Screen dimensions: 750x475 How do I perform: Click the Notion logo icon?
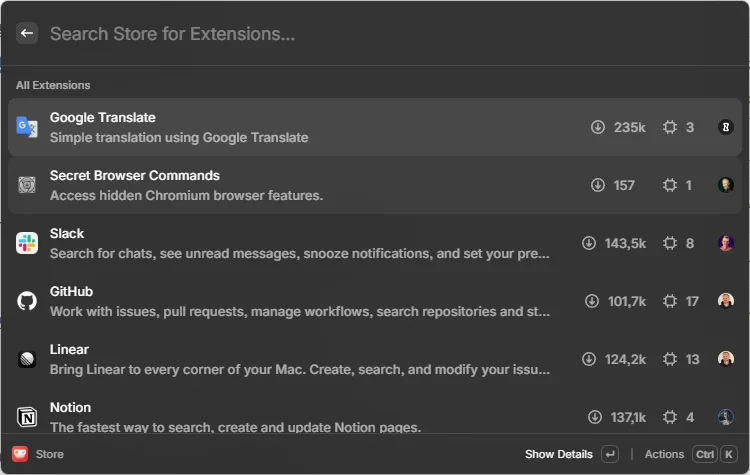pos(27,417)
